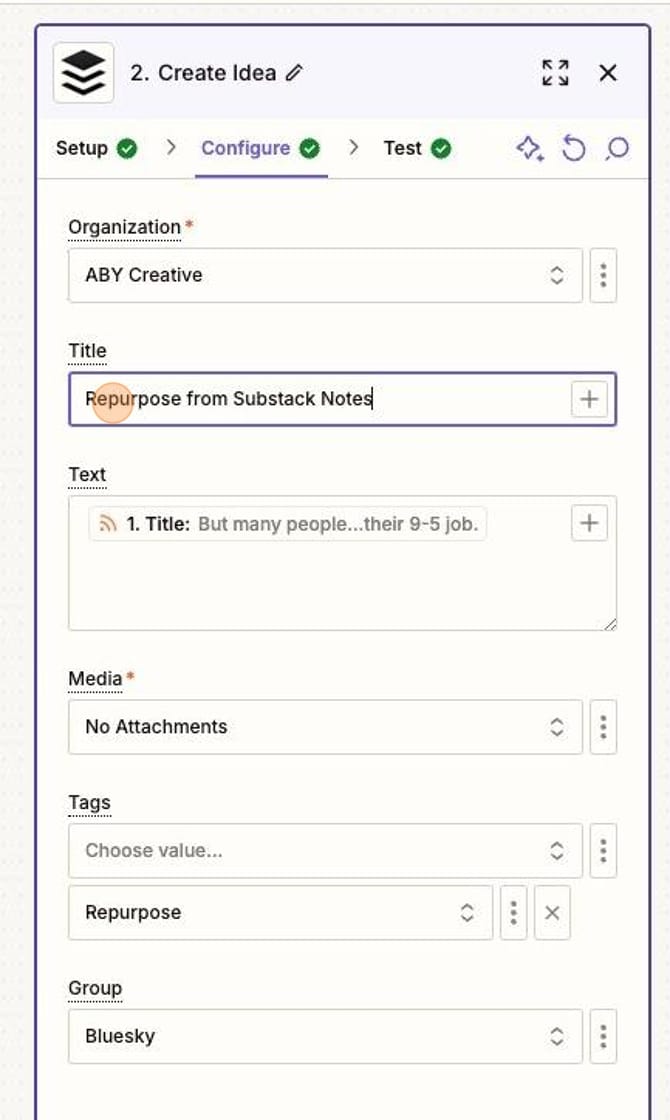This screenshot has height=1120, width=670.
Task: Click the Title field label
Action: [87, 351]
